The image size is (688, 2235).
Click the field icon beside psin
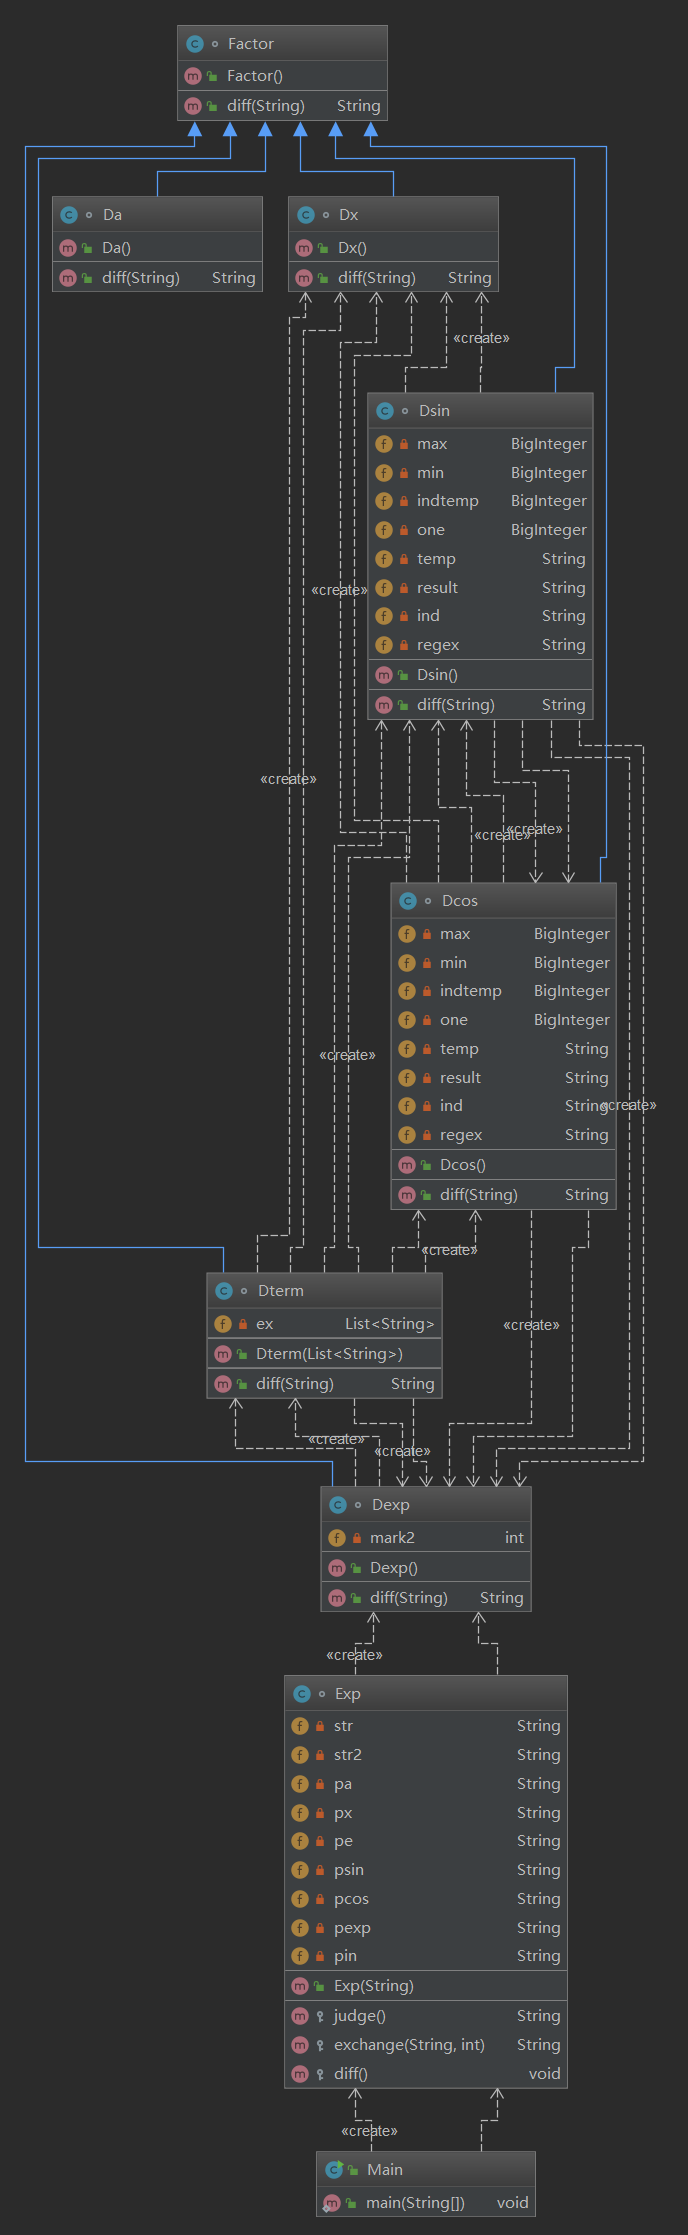(300, 1870)
